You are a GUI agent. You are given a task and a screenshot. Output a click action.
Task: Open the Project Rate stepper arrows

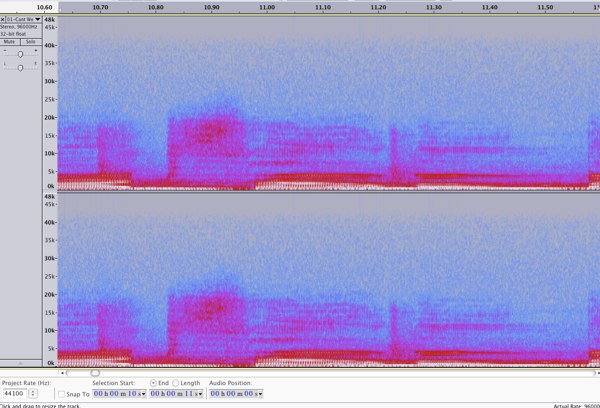point(33,393)
